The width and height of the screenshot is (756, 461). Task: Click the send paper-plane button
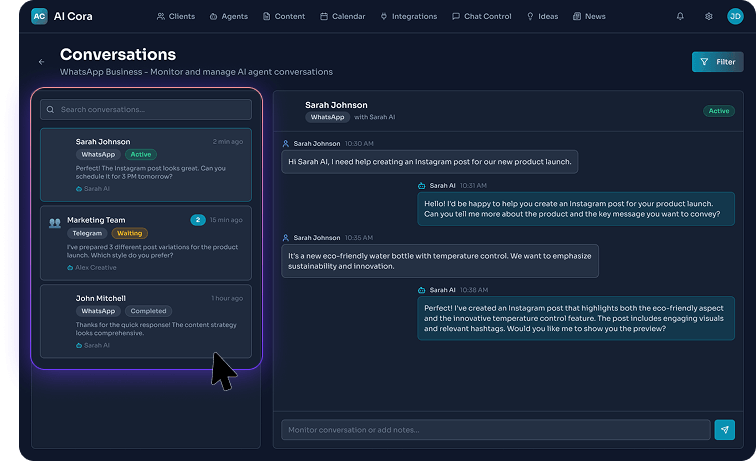pyautogui.click(x=725, y=430)
